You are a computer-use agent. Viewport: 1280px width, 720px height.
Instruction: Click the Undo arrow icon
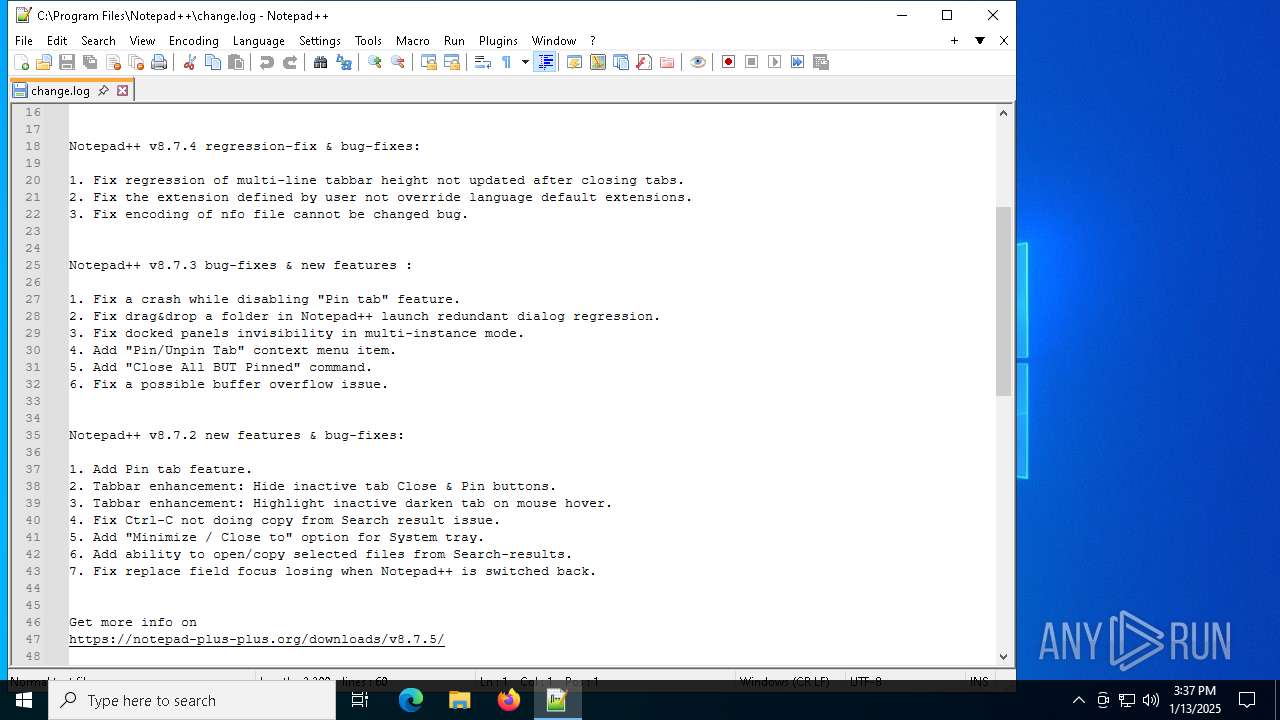point(266,62)
